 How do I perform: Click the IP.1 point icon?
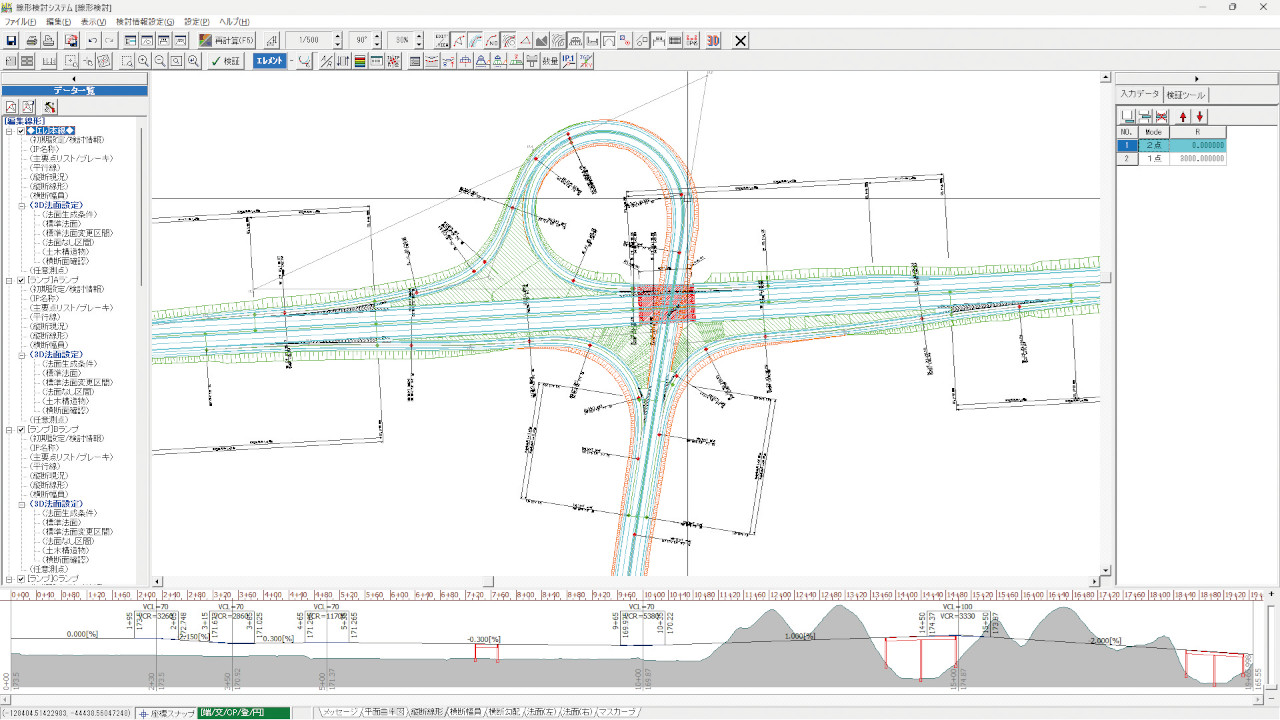pos(568,61)
